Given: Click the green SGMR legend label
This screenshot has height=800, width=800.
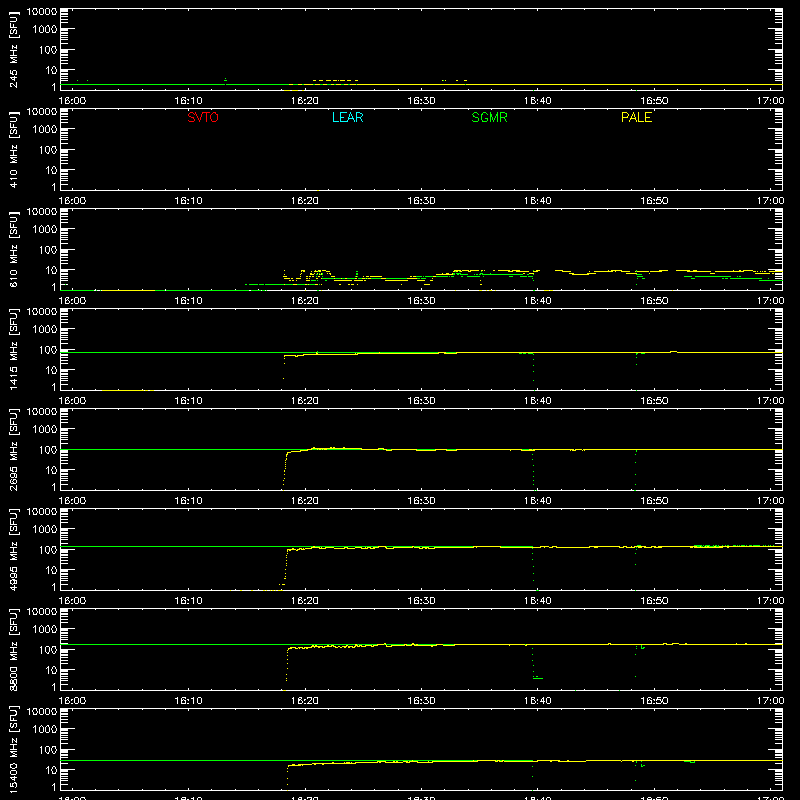Looking at the screenshot, I should [489, 117].
